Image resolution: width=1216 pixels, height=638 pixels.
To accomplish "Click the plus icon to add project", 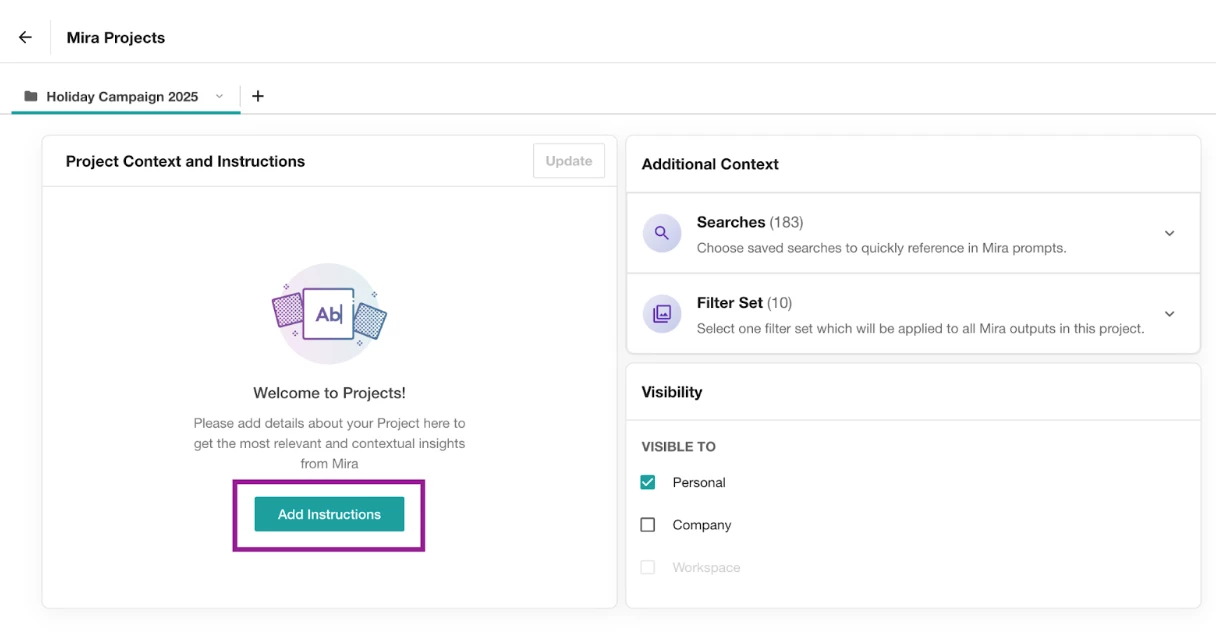I will pyautogui.click(x=258, y=96).
